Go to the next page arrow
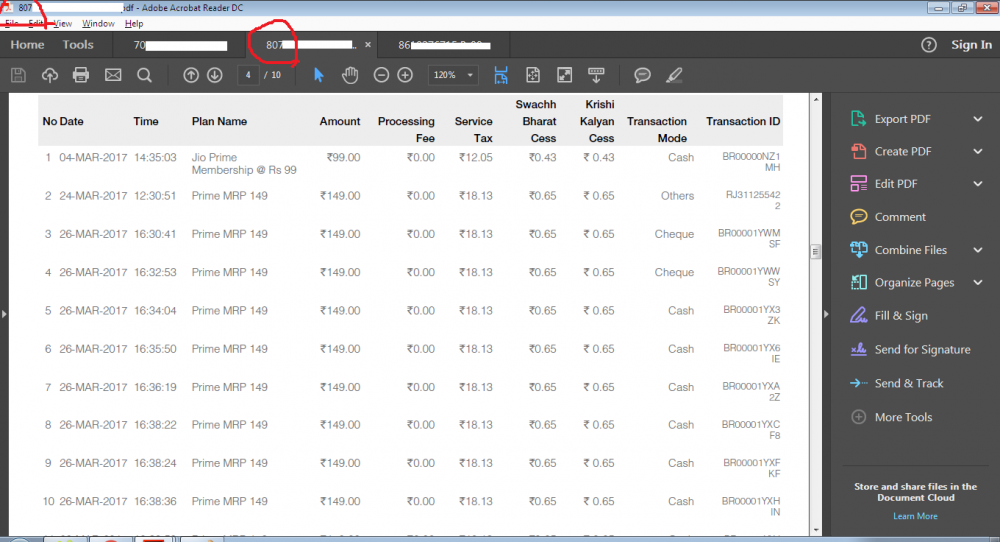The width and height of the screenshot is (1000, 542). point(214,75)
